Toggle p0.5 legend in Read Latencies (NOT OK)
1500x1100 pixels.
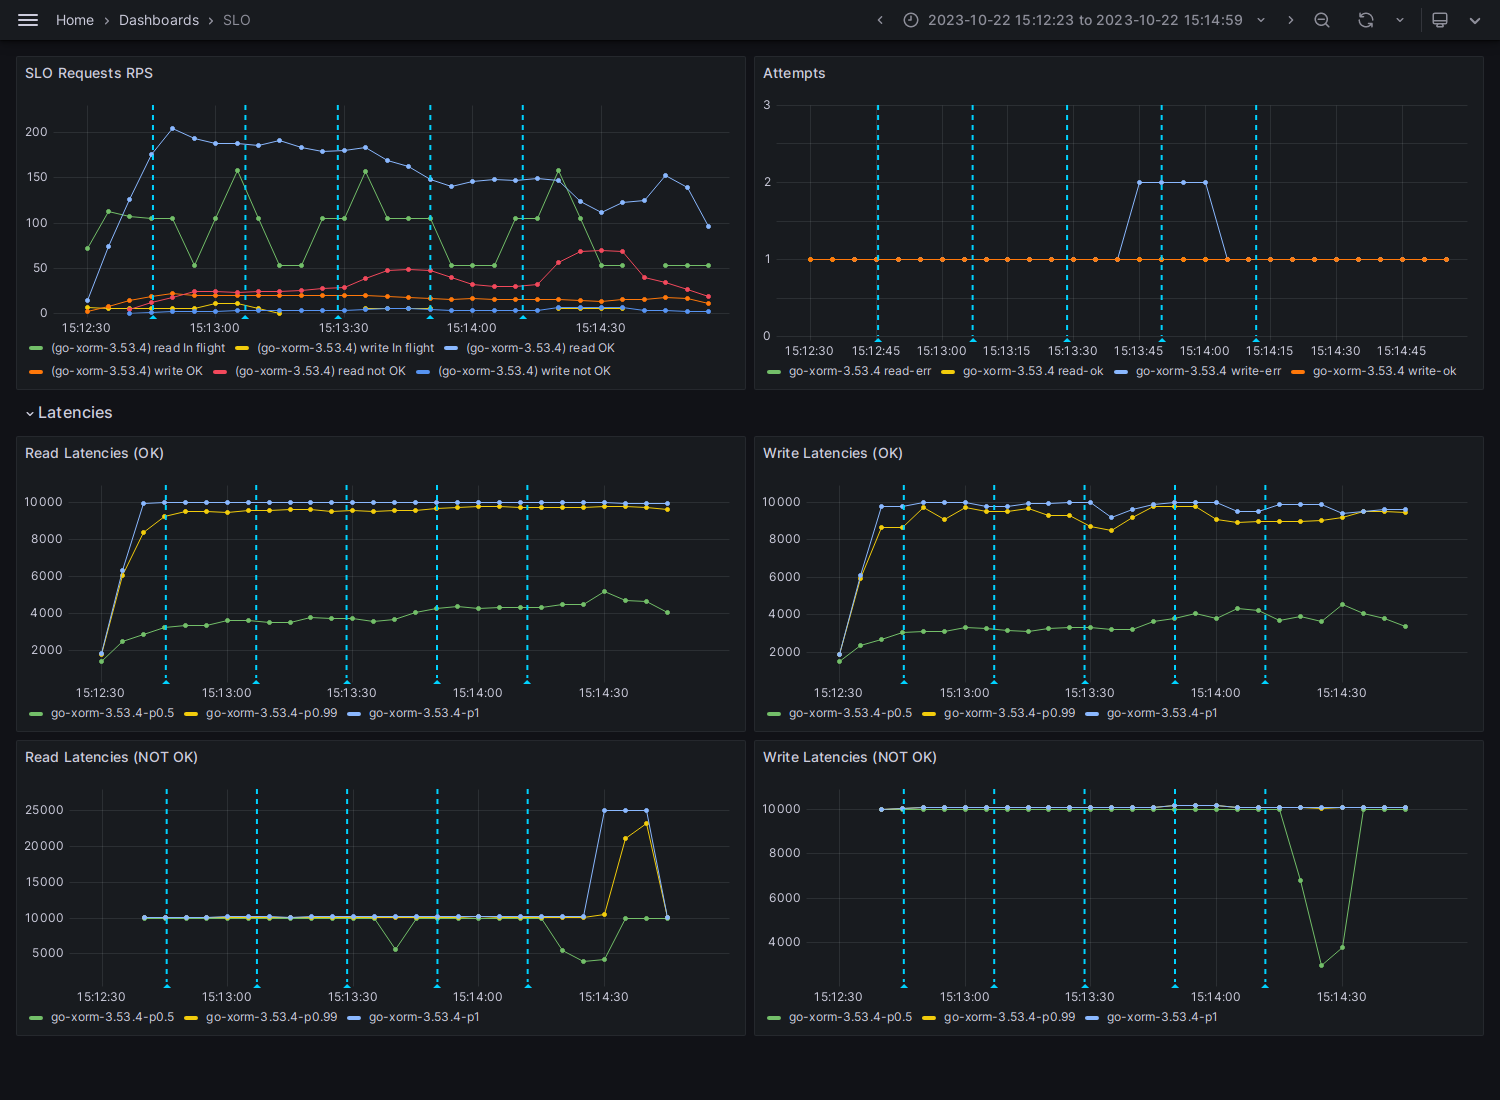tap(112, 1017)
